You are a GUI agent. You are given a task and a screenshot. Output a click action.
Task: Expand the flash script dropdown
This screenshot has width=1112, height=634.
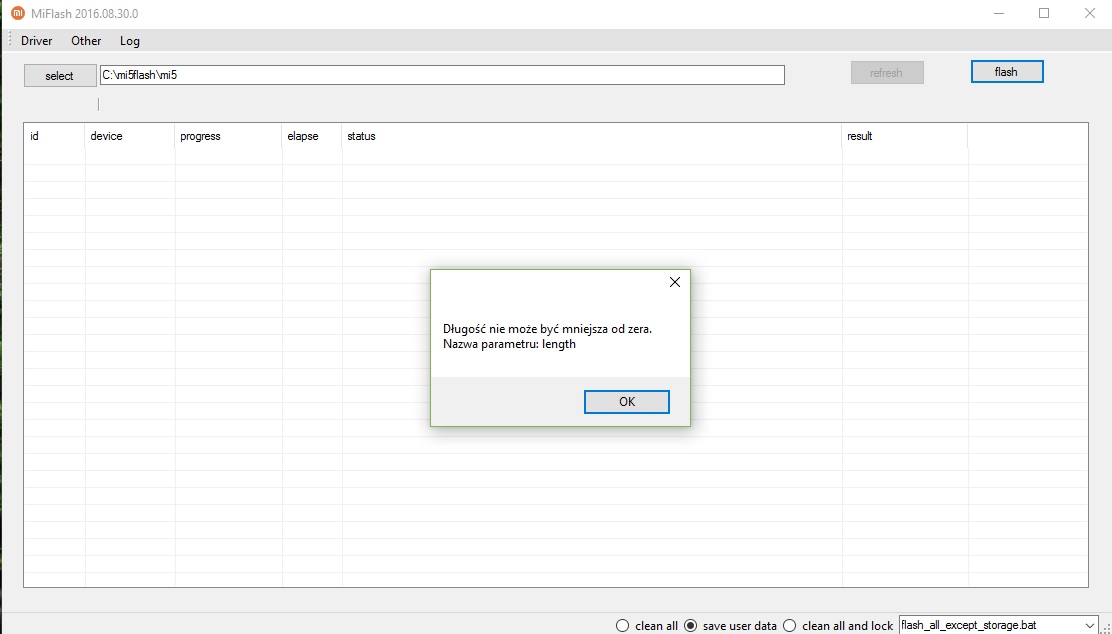pos(1089,625)
